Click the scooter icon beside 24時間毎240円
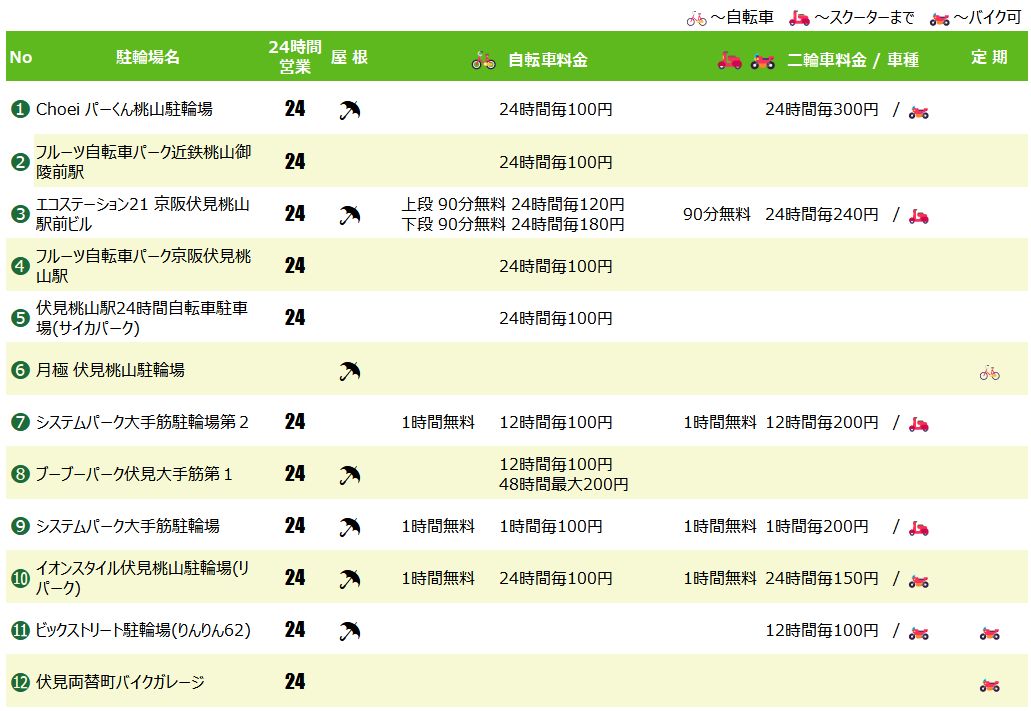 (x=918, y=215)
